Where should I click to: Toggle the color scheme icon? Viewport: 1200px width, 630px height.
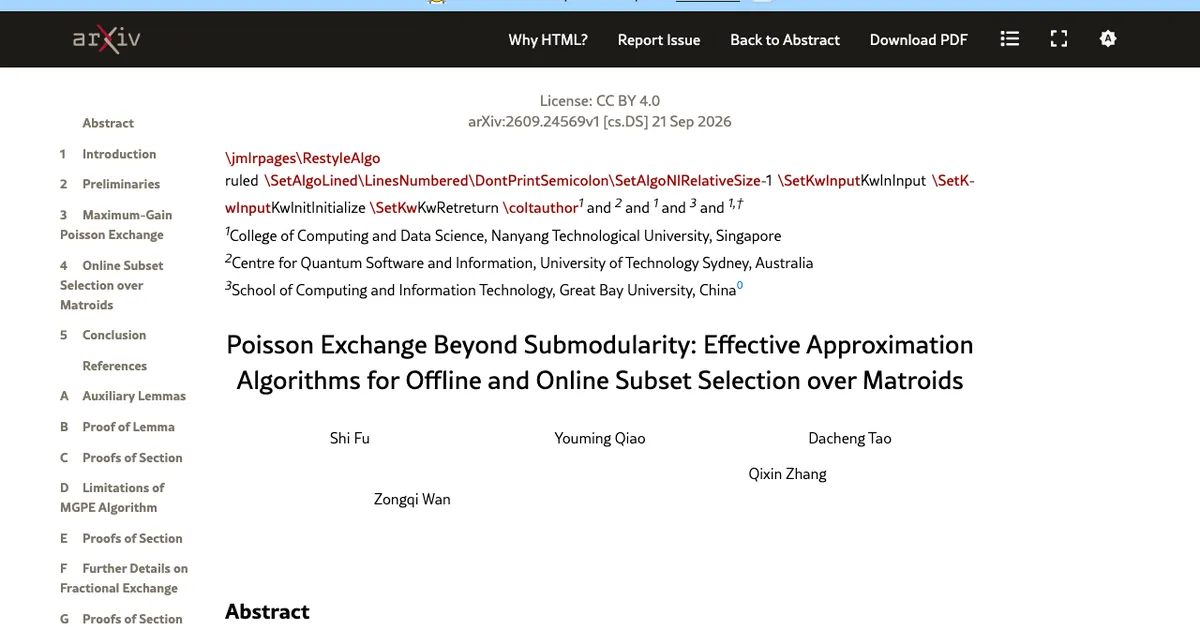[x=1107, y=39]
